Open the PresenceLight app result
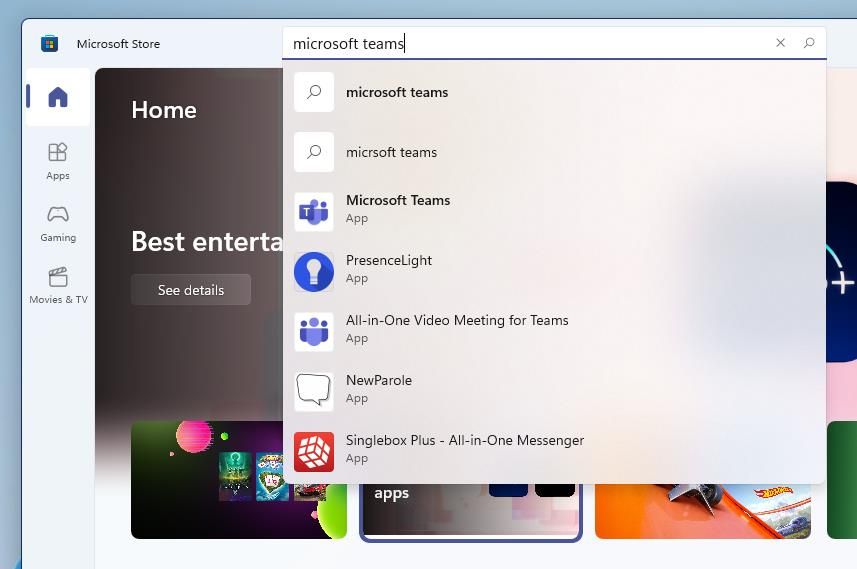The height and width of the screenshot is (569, 857). 554,272
